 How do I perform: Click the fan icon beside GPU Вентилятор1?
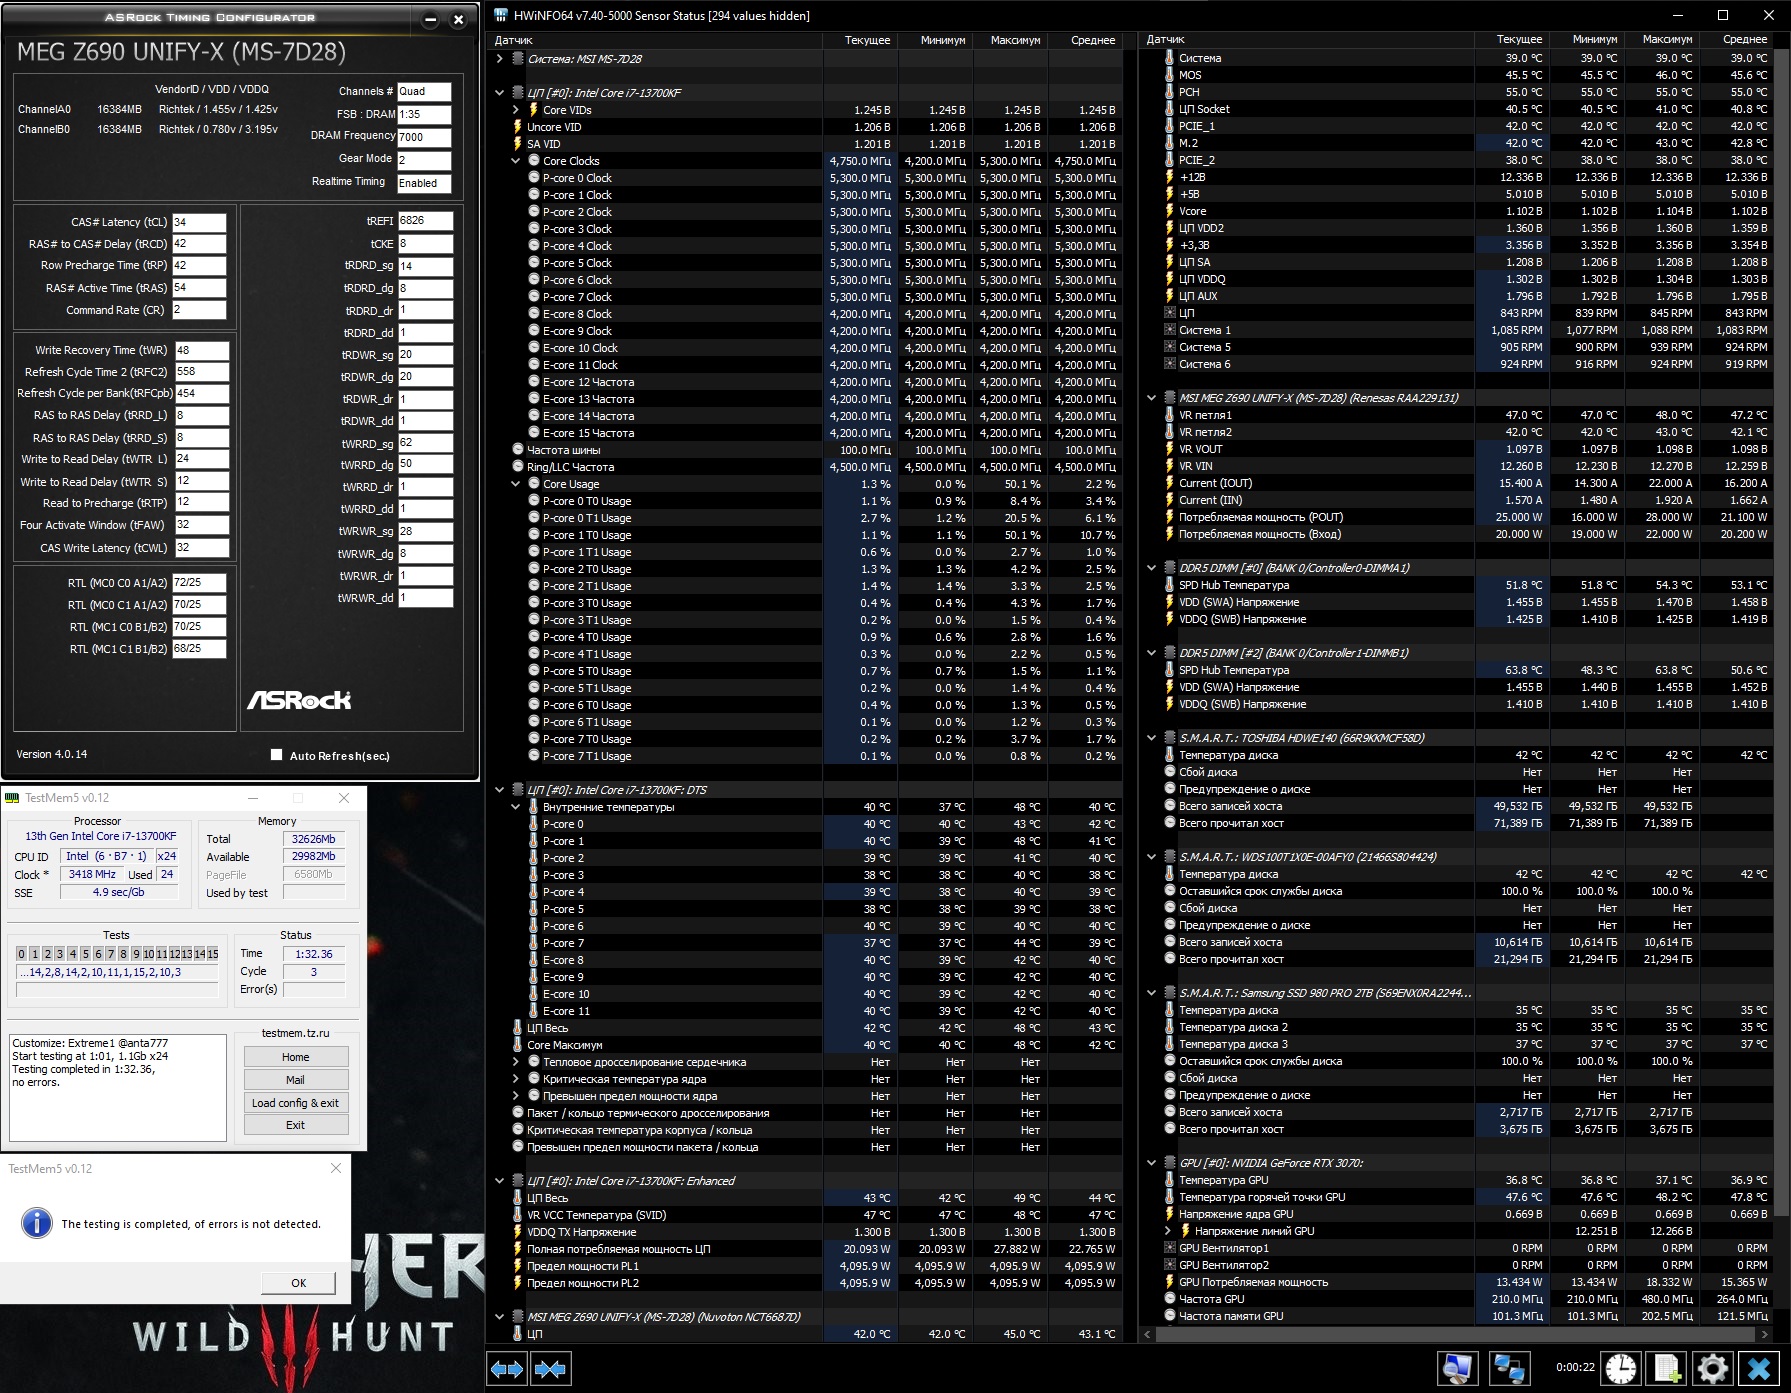[x=1169, y=1248]
